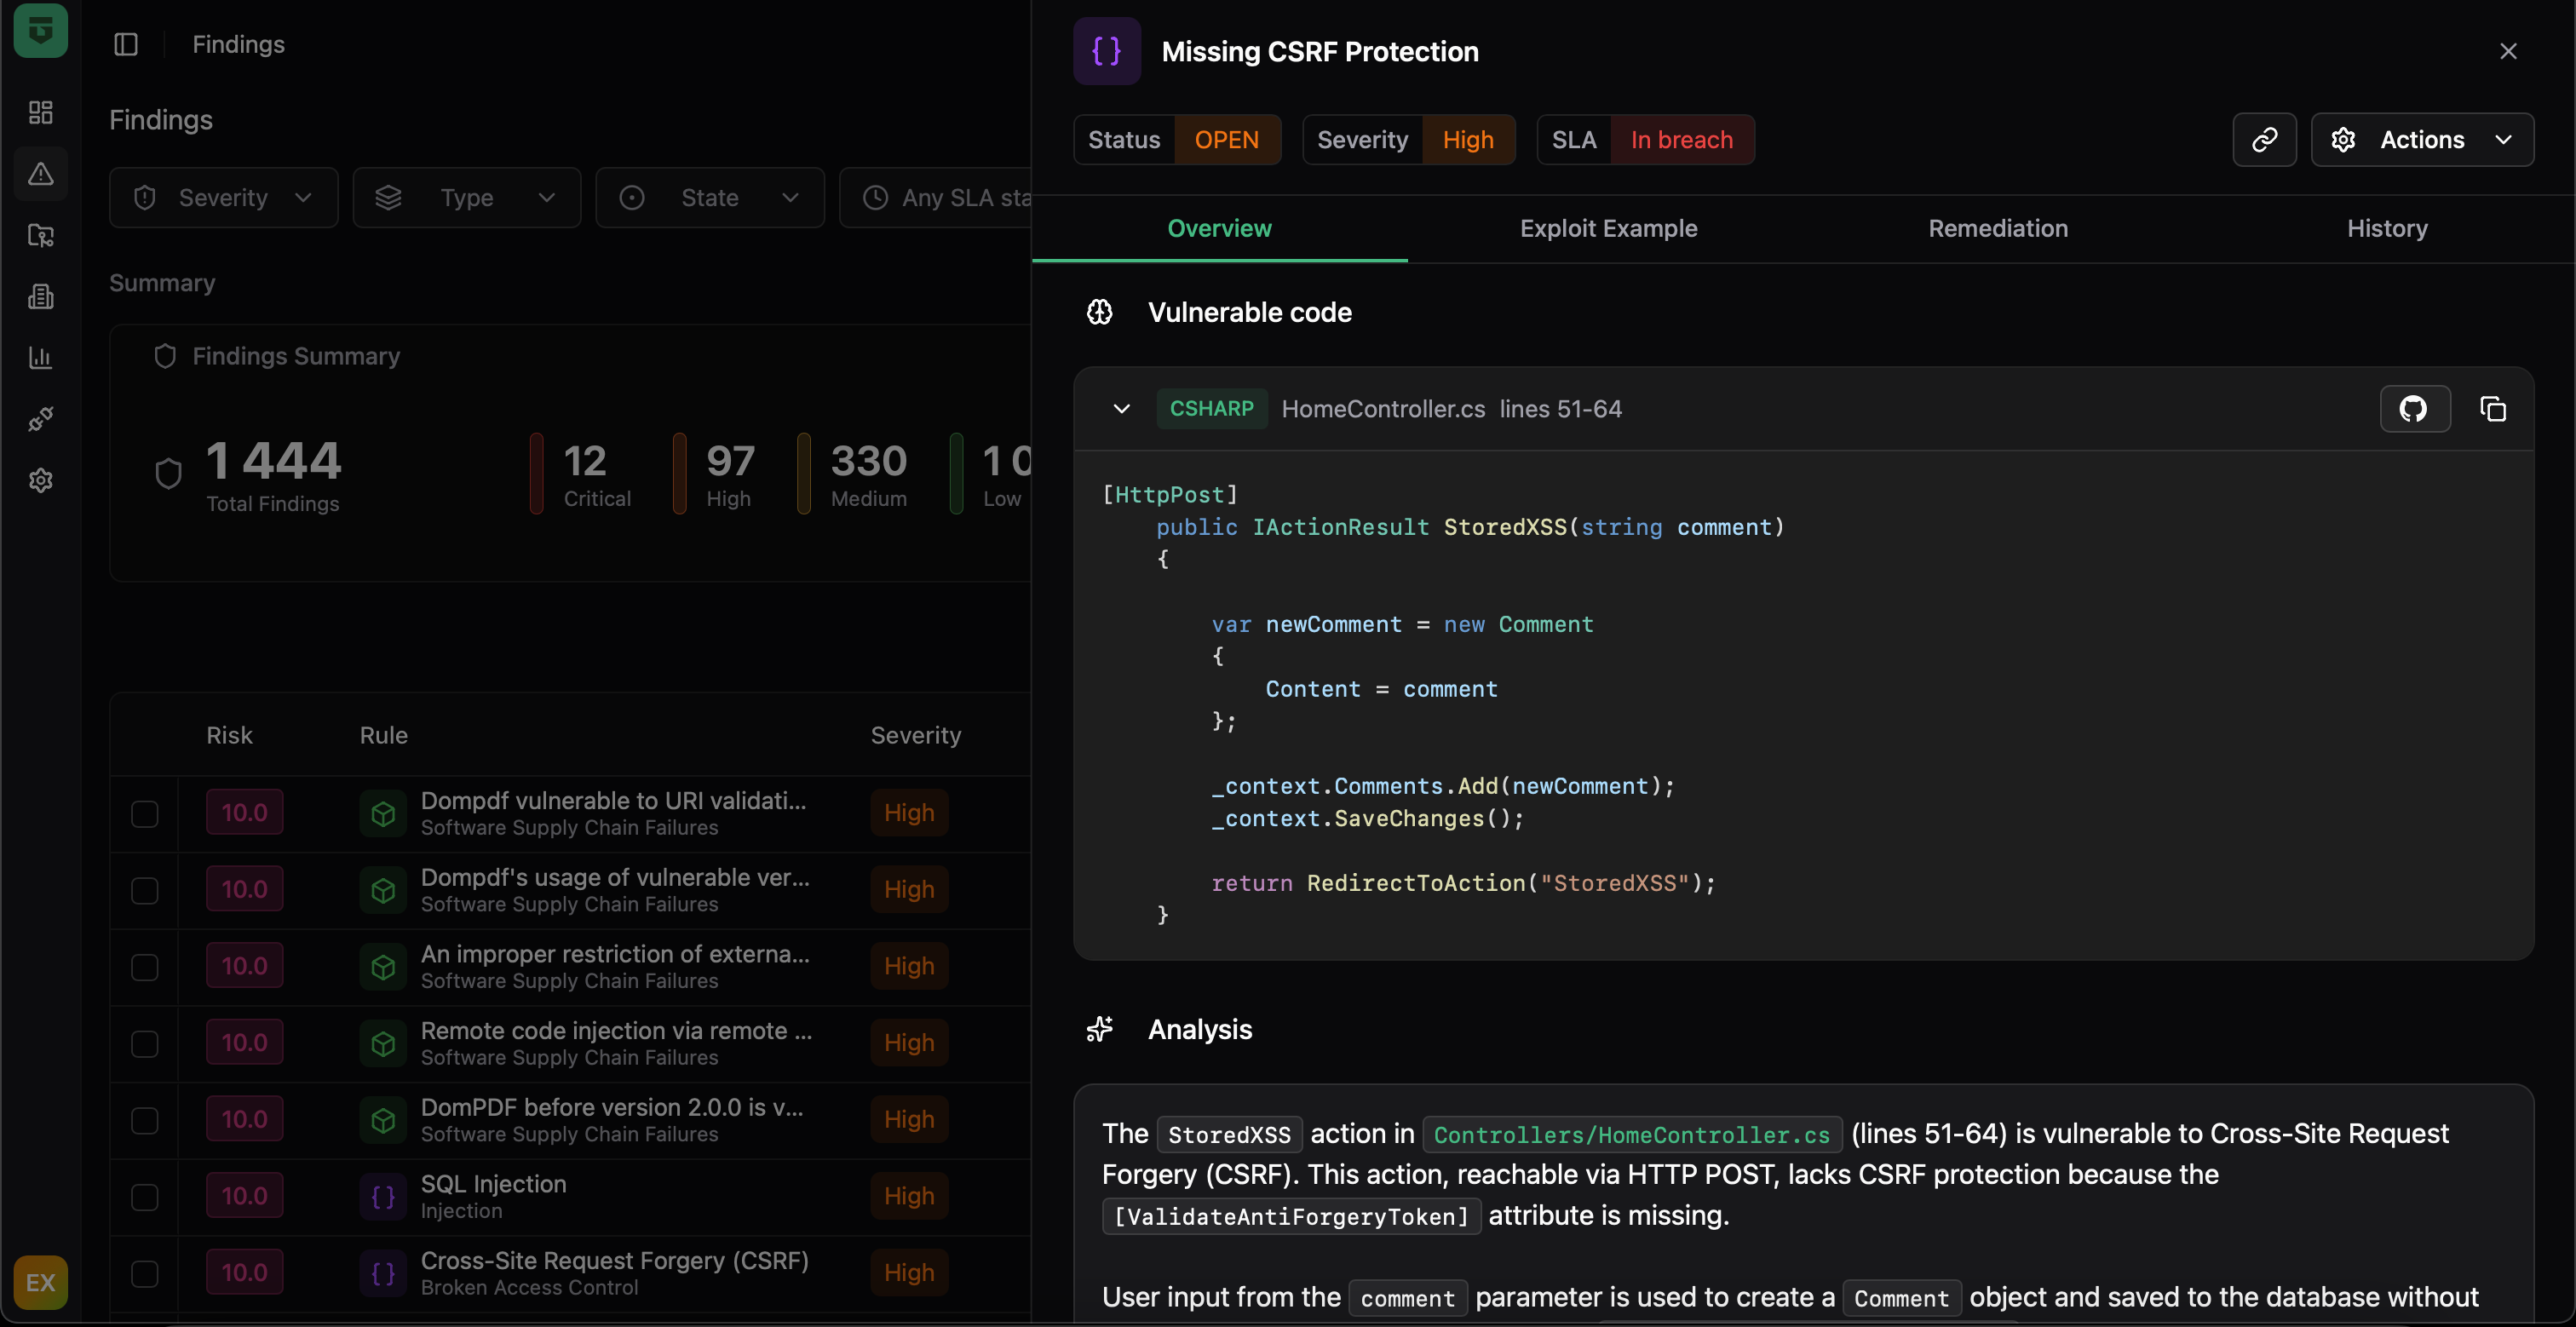Open the repository scan sidebar icon
This screenshot has width=2576, height=1327.
(41, 236)
